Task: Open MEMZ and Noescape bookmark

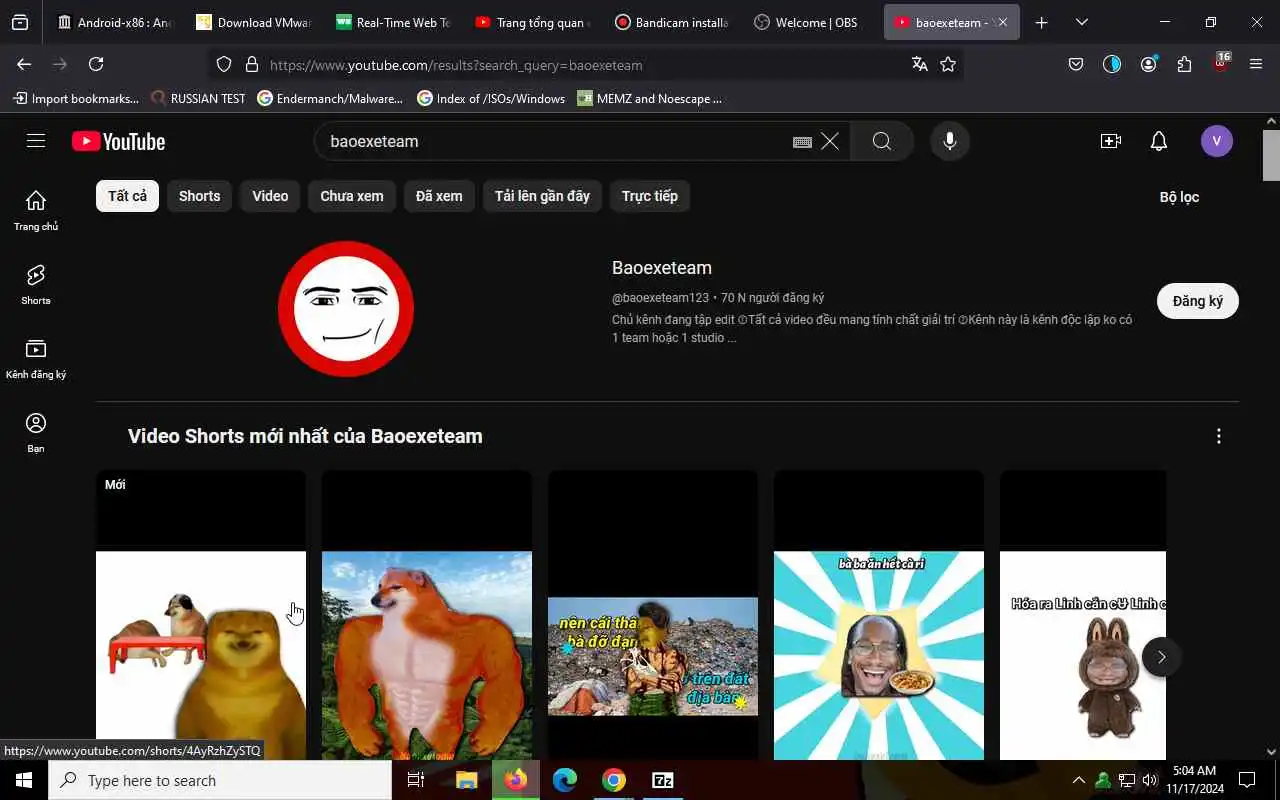Action: [x=650, y=98]
